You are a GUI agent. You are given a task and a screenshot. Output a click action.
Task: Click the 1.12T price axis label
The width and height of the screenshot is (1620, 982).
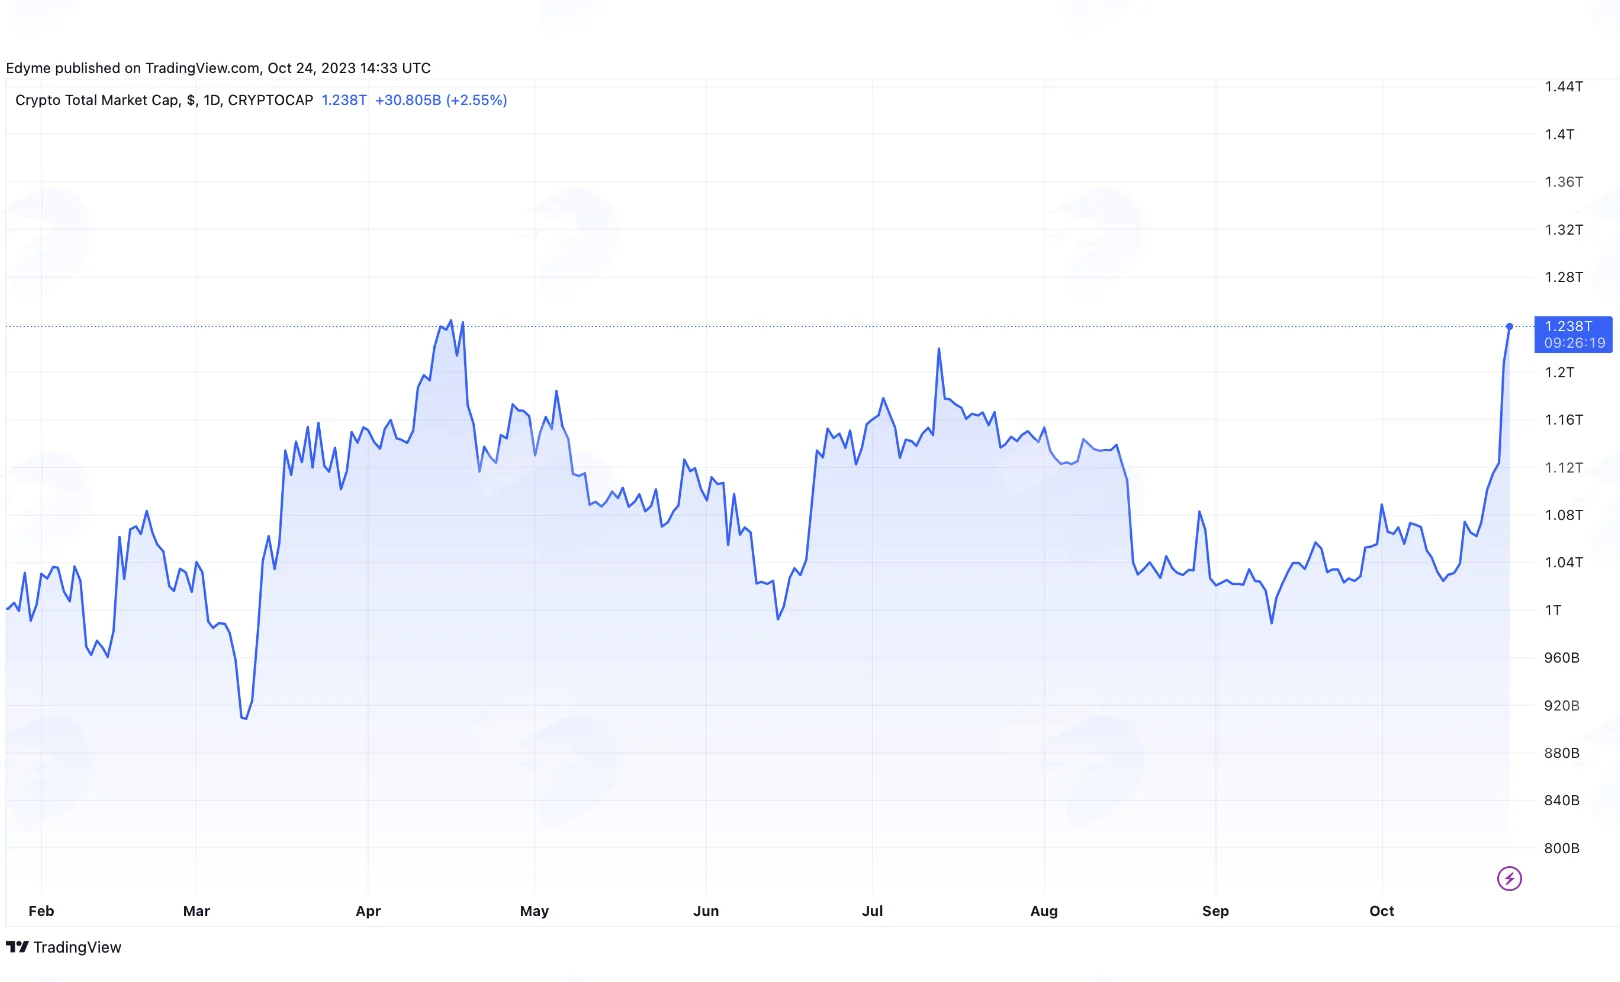click(x=1564, y=468)
